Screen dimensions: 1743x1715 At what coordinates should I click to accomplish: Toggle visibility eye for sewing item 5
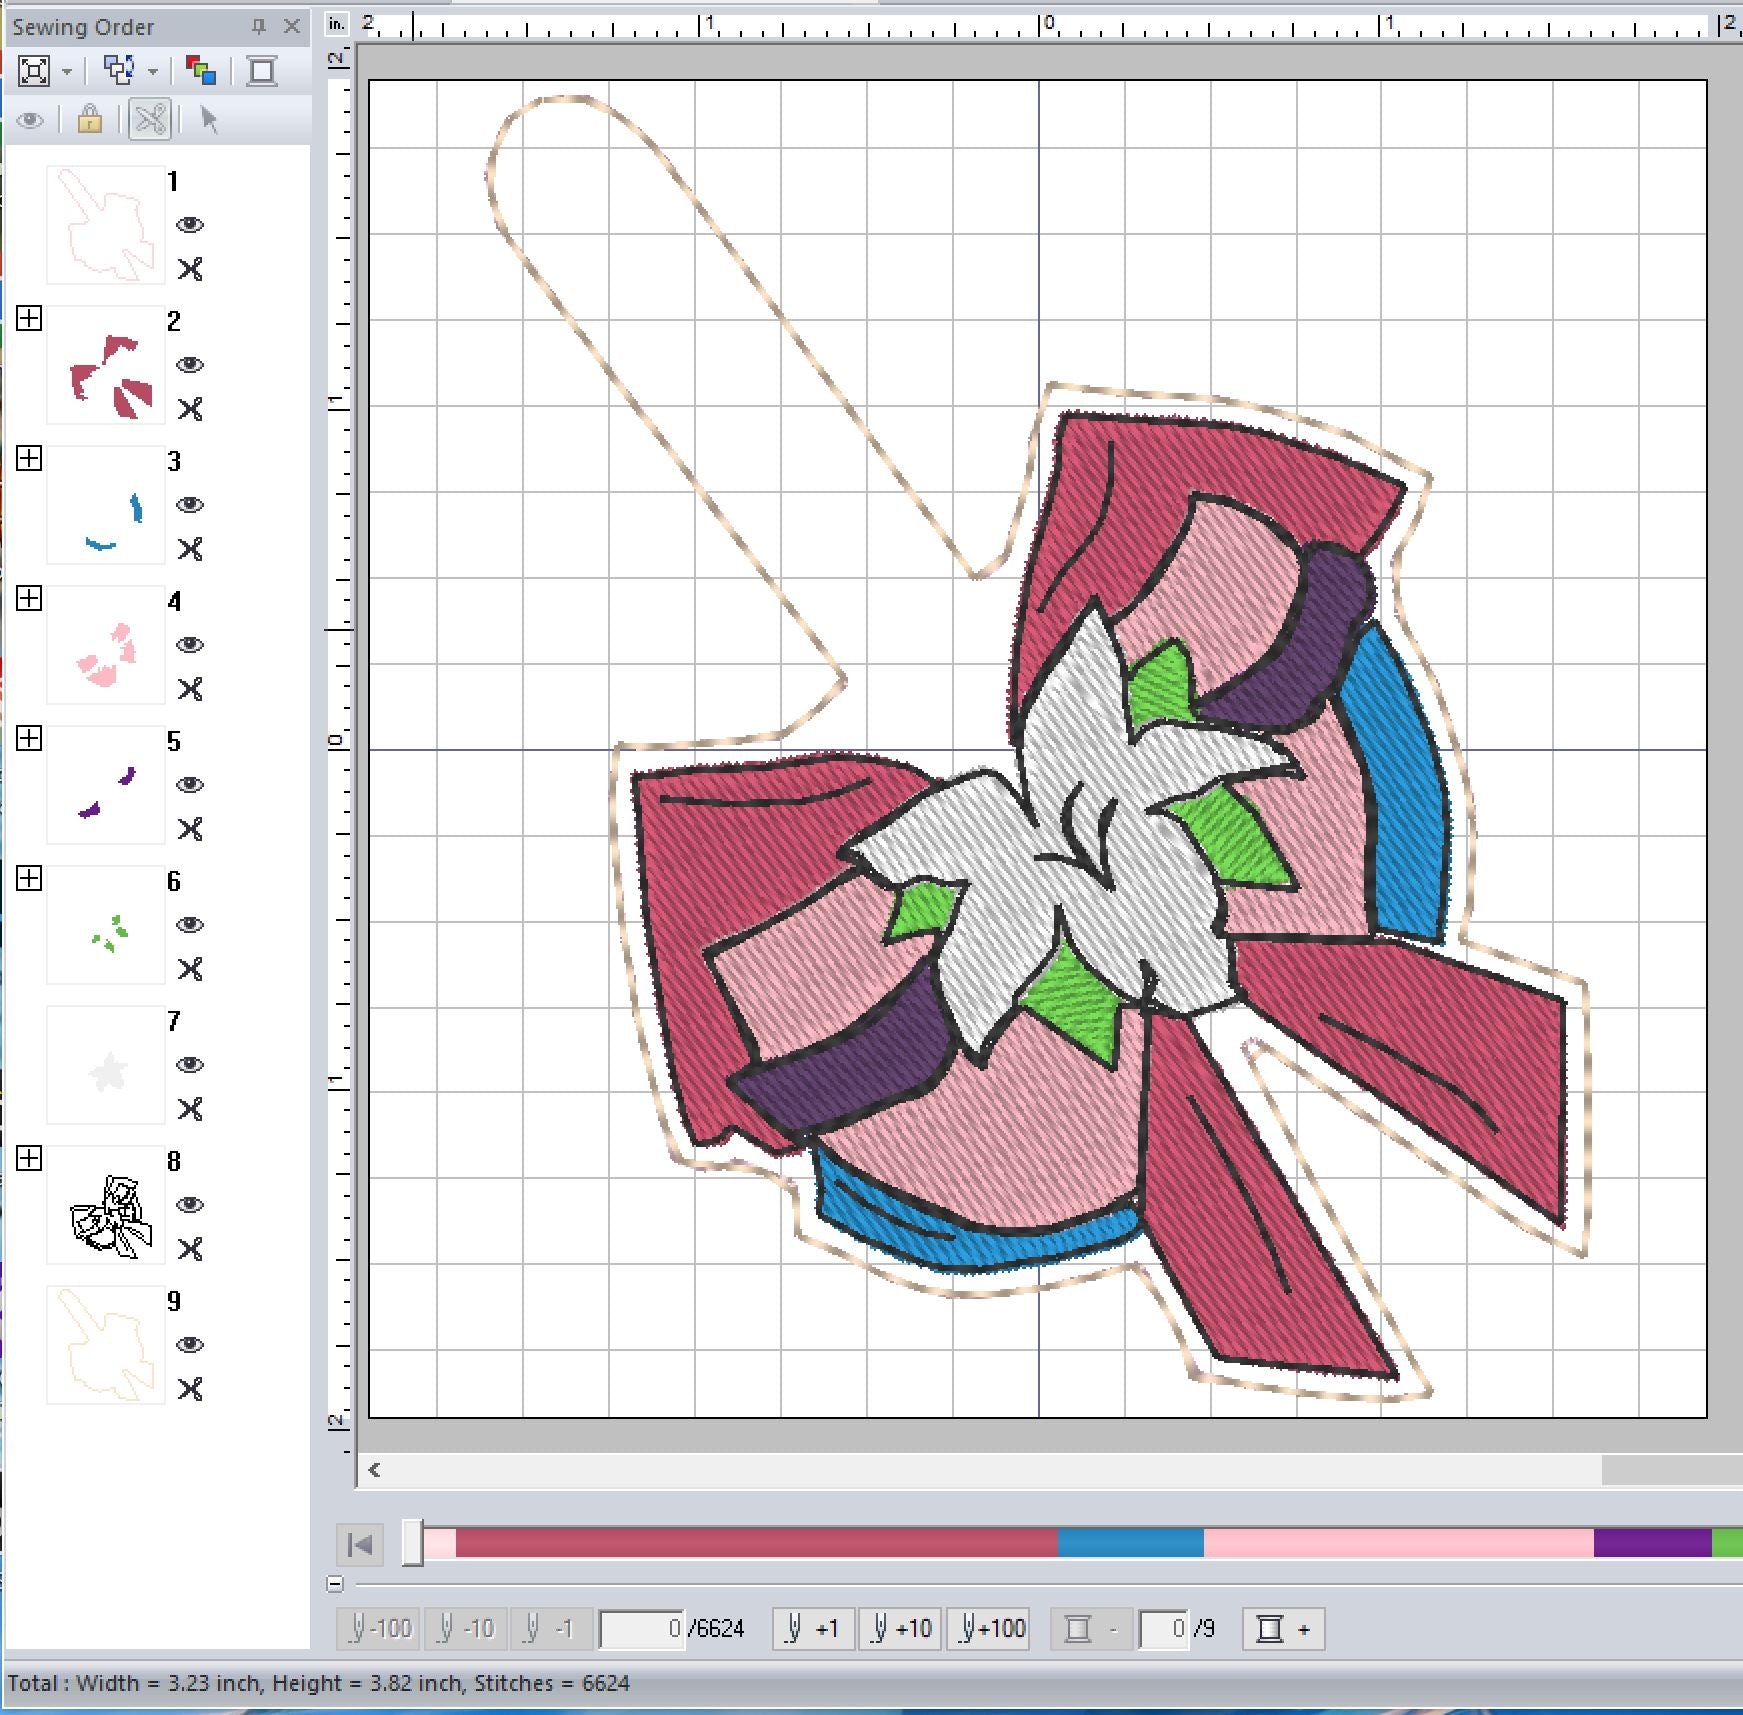tap(190, 785)
